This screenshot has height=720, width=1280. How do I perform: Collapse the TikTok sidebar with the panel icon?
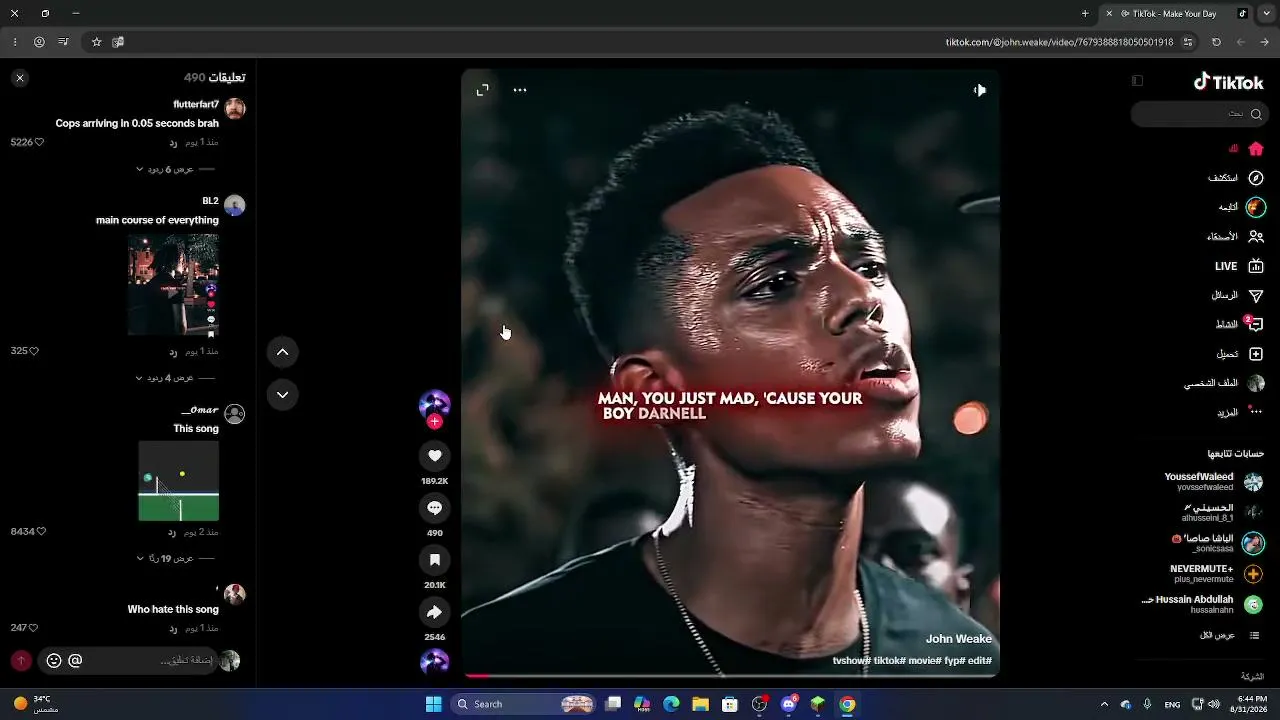(1137, 81)
